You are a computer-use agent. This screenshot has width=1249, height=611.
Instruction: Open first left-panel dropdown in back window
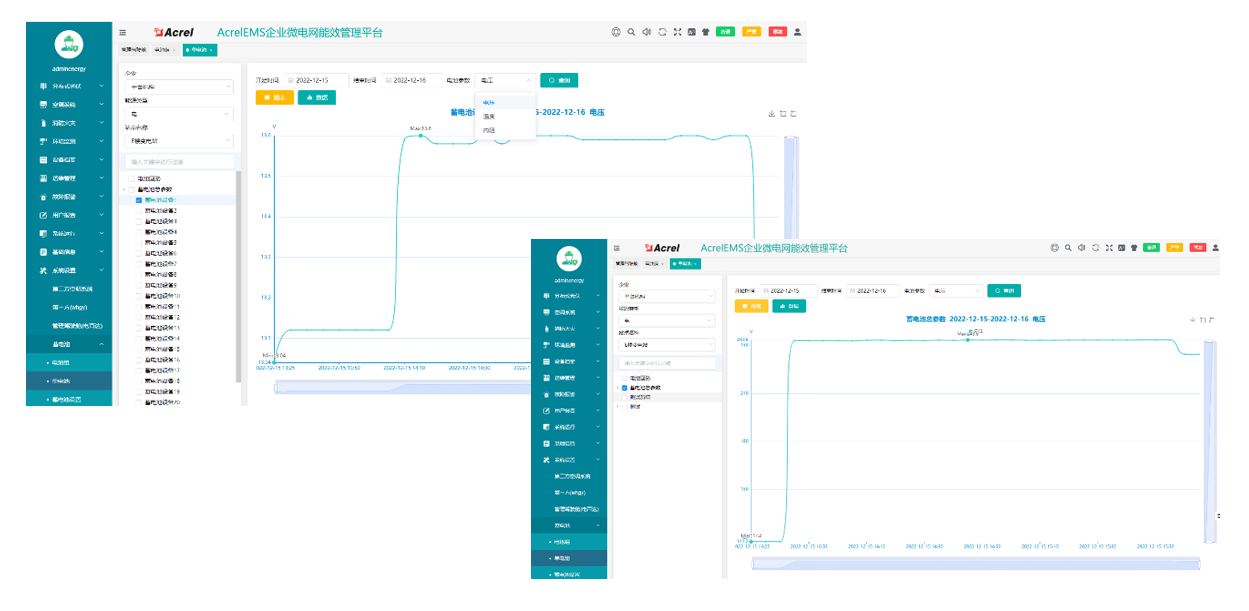pyautogui.click(x=179, y=87)
